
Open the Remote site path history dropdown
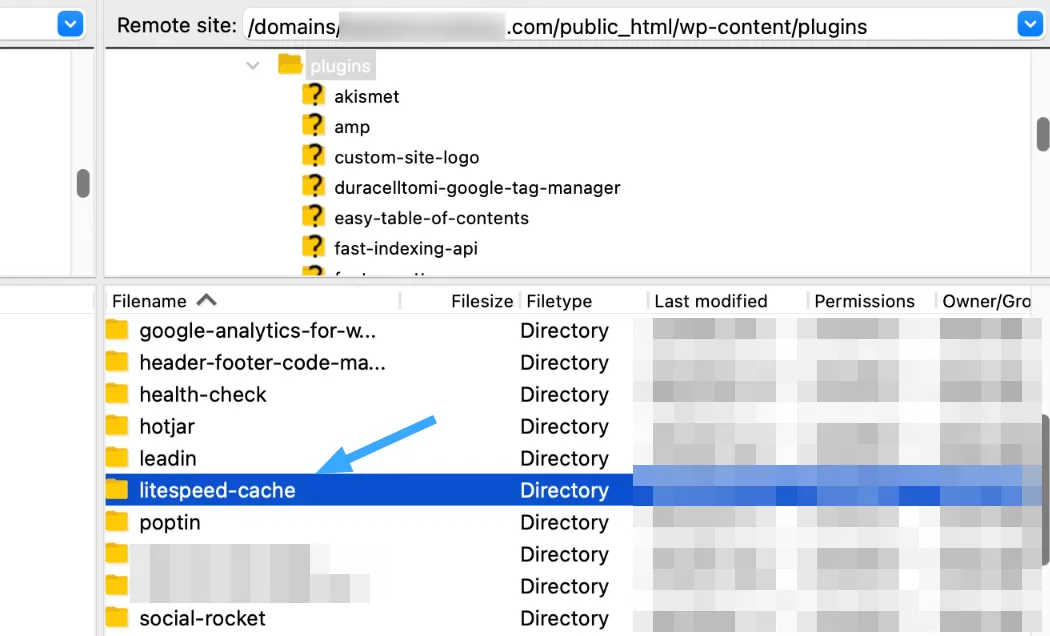pyautogui.click(x=1030, y=25)
